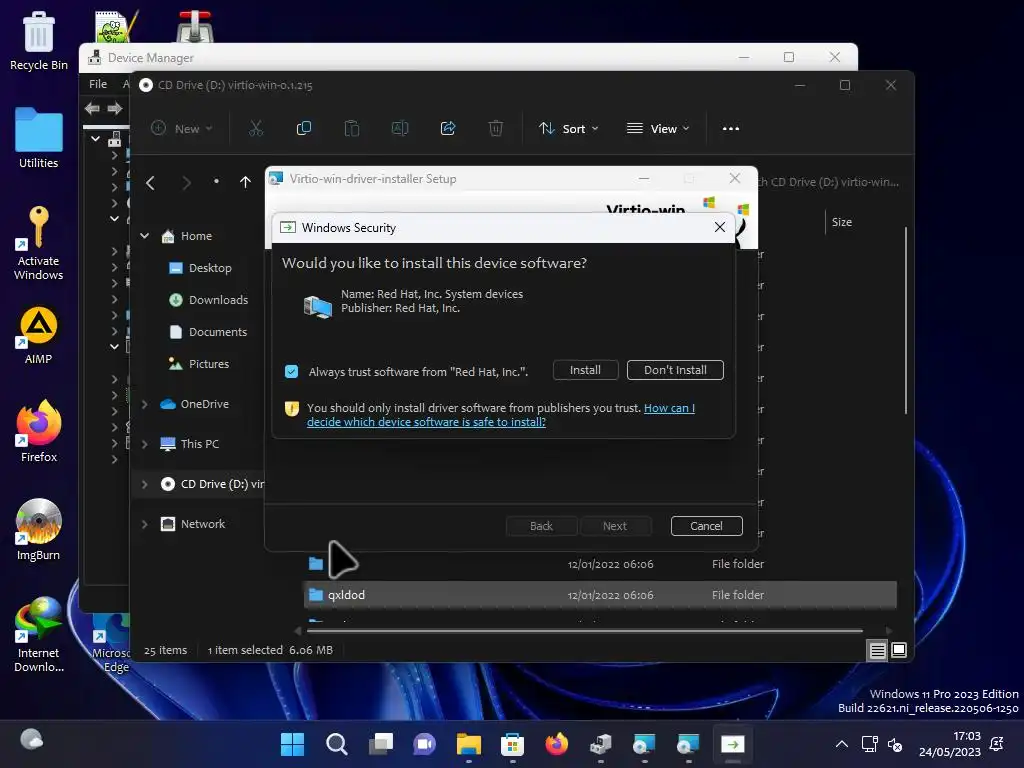Click the Back arrow in Device Manager toolbar
This screenshot has width=1024, height=768.
point(92,108)
